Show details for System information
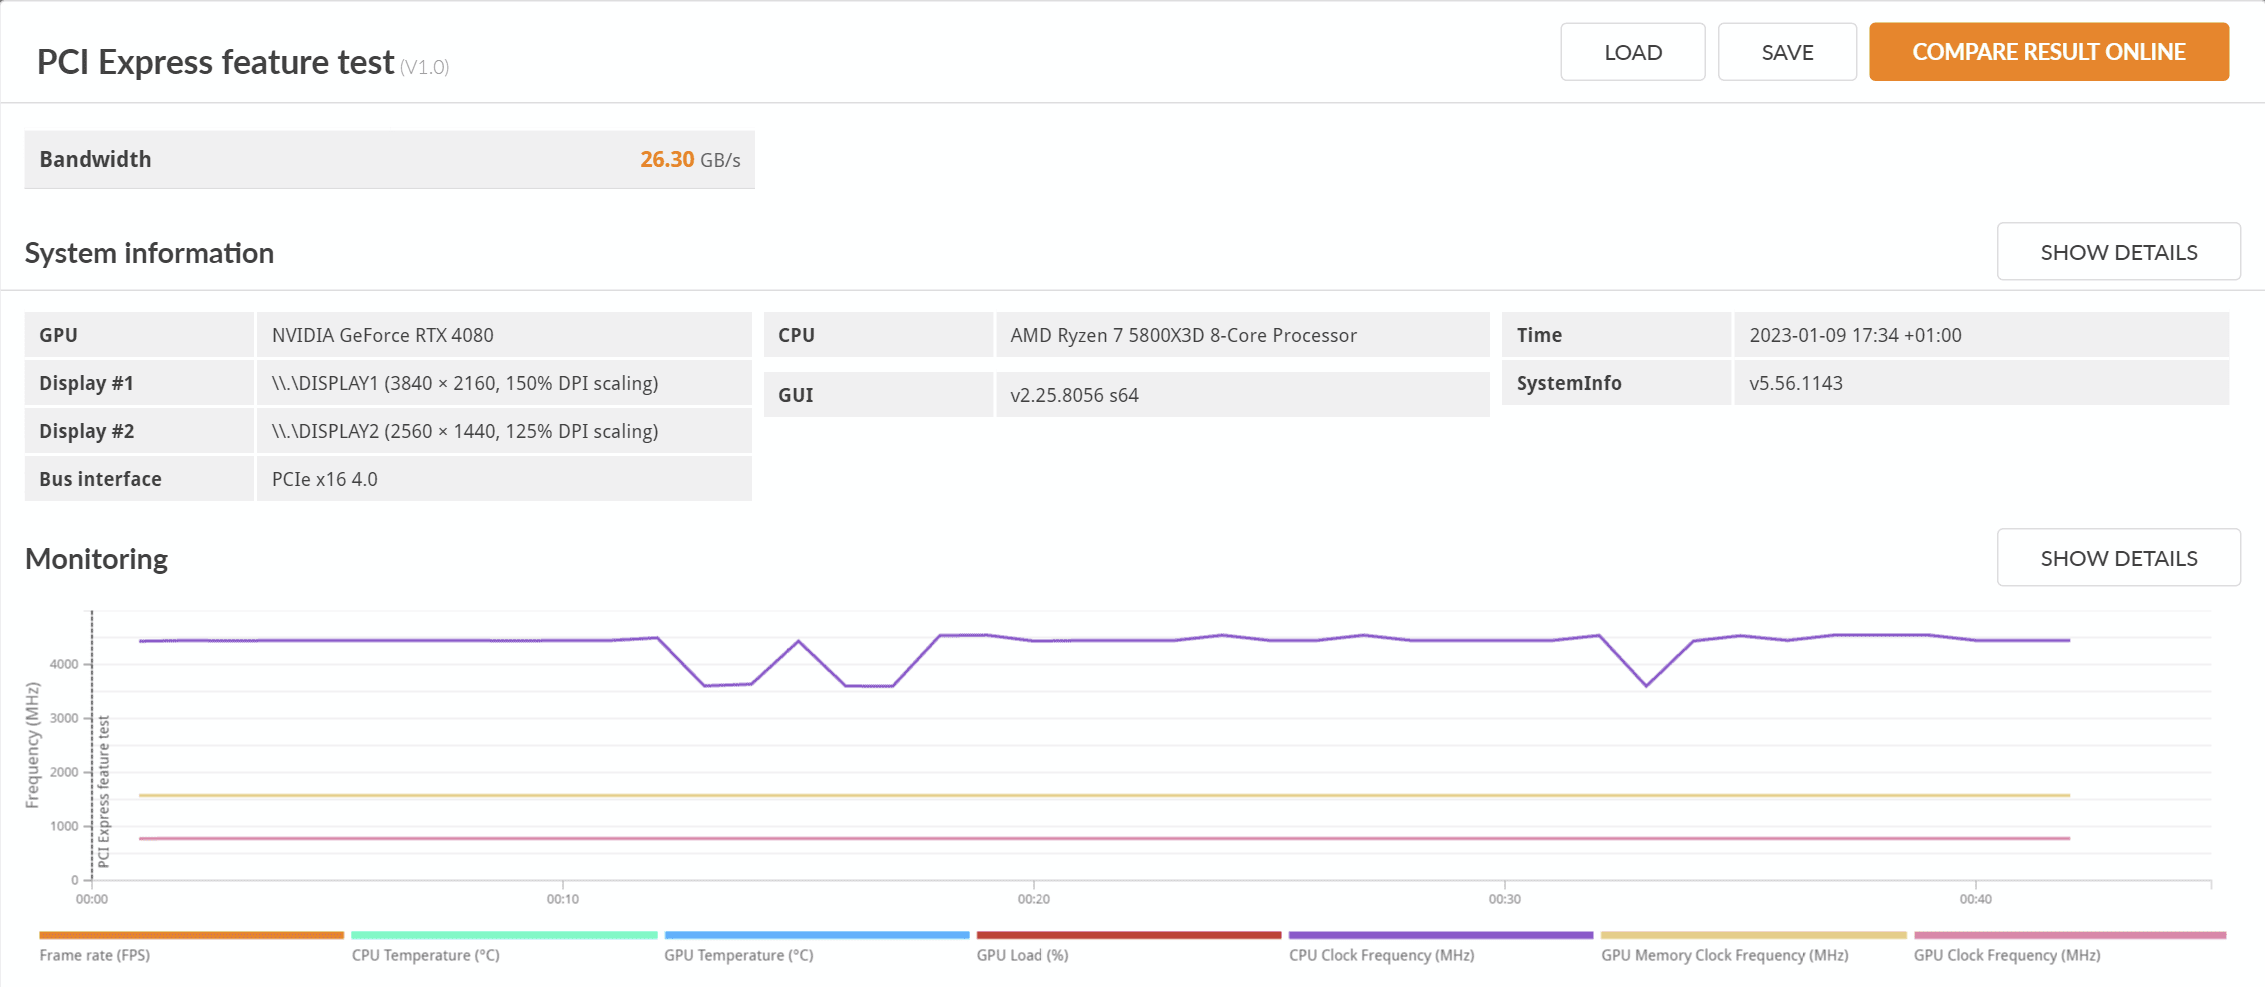This screenshot has height=987, width=2265. click(2118, 252)
